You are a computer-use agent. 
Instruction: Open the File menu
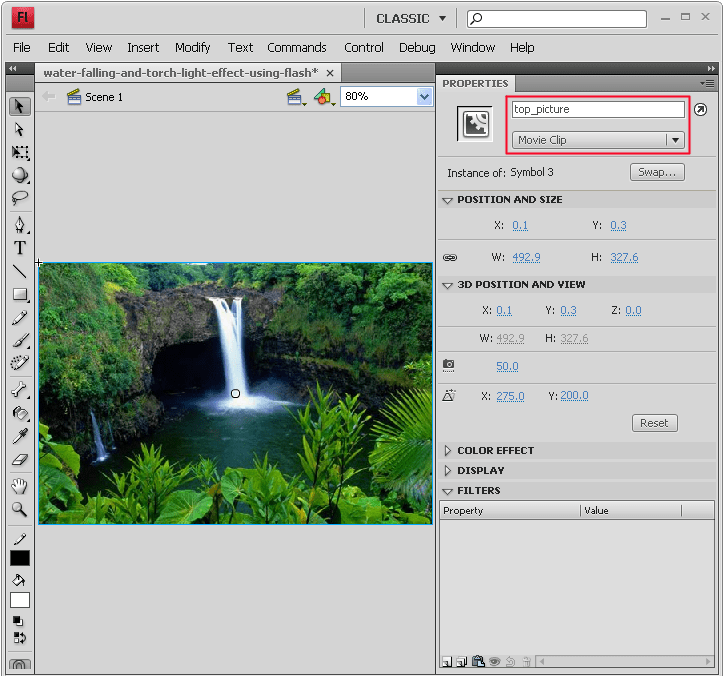click(22, 47)
